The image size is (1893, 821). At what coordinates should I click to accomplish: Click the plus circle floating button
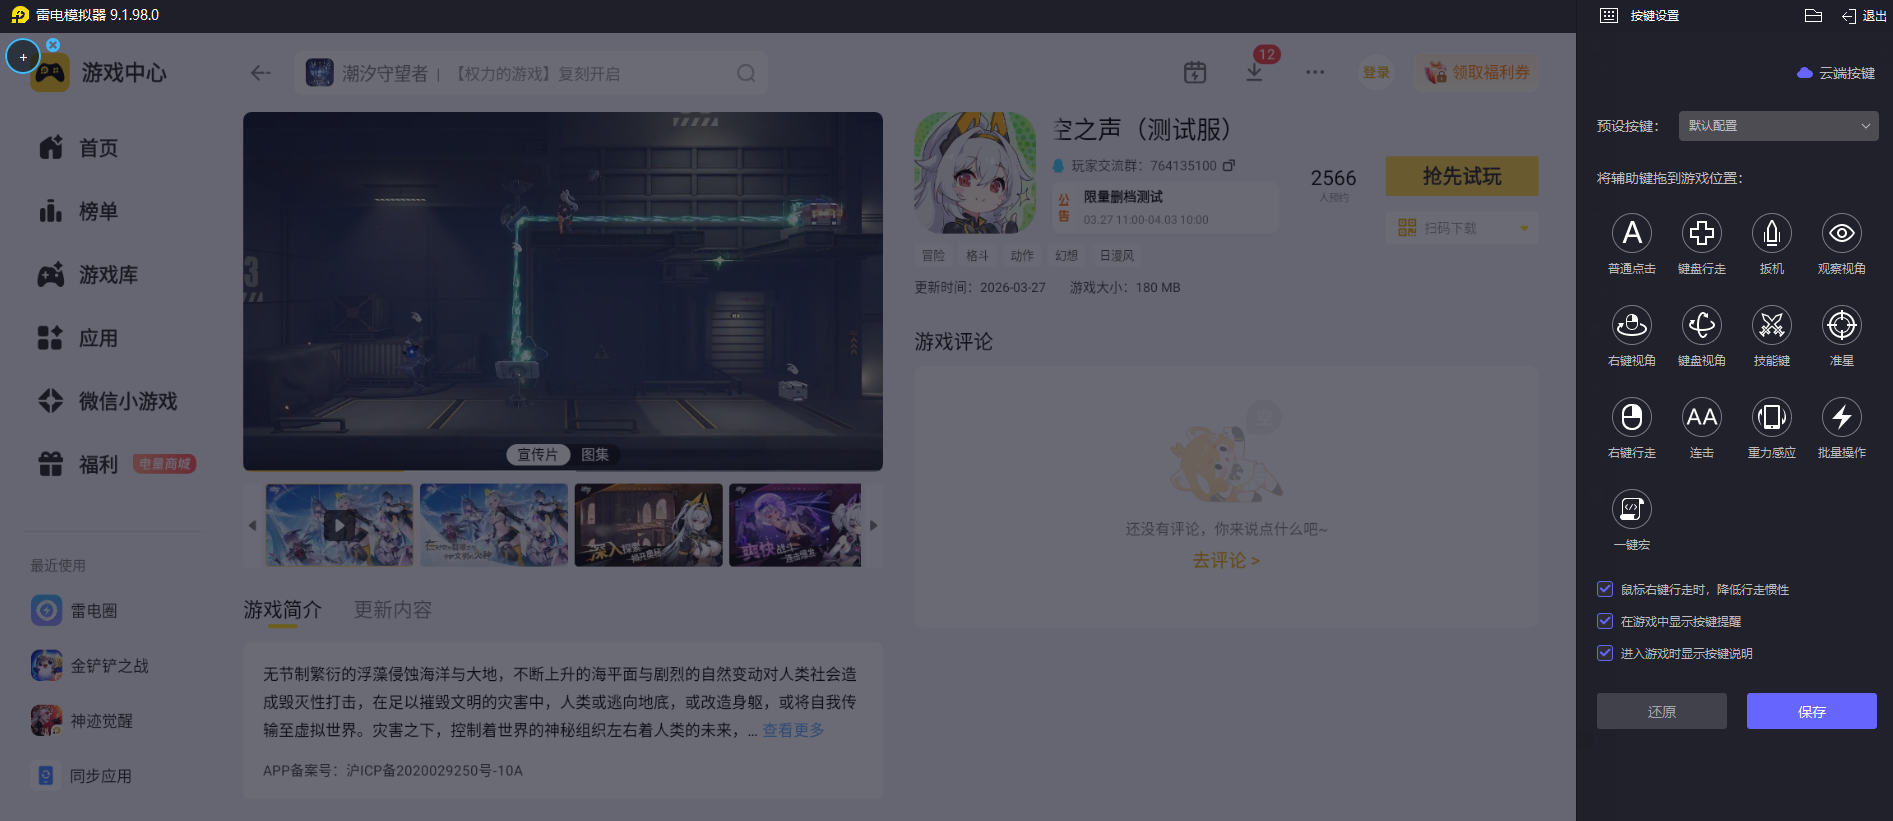pyautogui.click(x=23, y=57)
